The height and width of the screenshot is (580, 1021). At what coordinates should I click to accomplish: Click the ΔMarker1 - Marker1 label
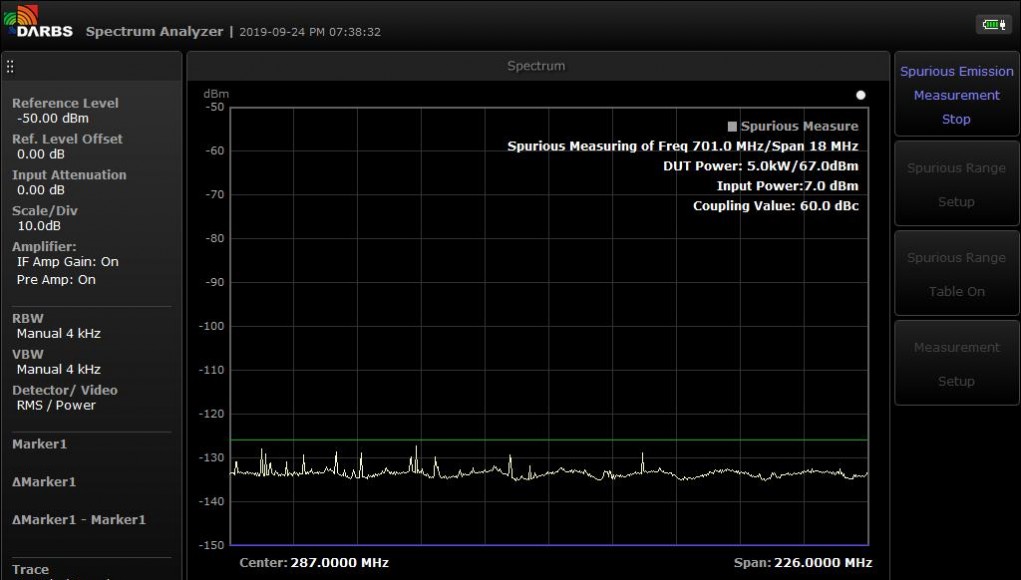pos(79,519)
